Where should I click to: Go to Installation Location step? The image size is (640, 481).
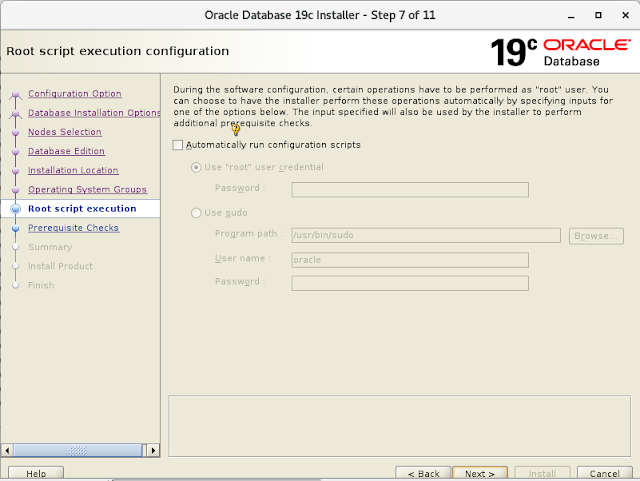click(x=73, y=170)
